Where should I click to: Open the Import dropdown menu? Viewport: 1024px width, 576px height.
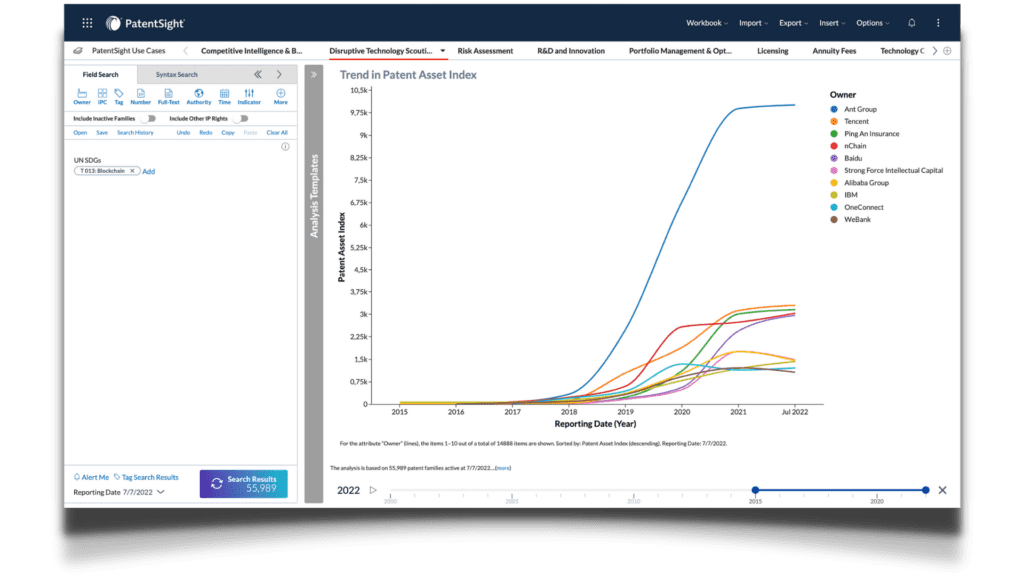pyautogui.click(x=754, y=23)
